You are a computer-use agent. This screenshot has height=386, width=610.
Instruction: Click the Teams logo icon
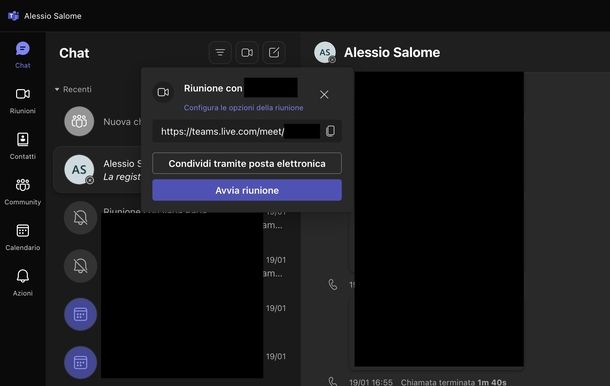(13, 16)
